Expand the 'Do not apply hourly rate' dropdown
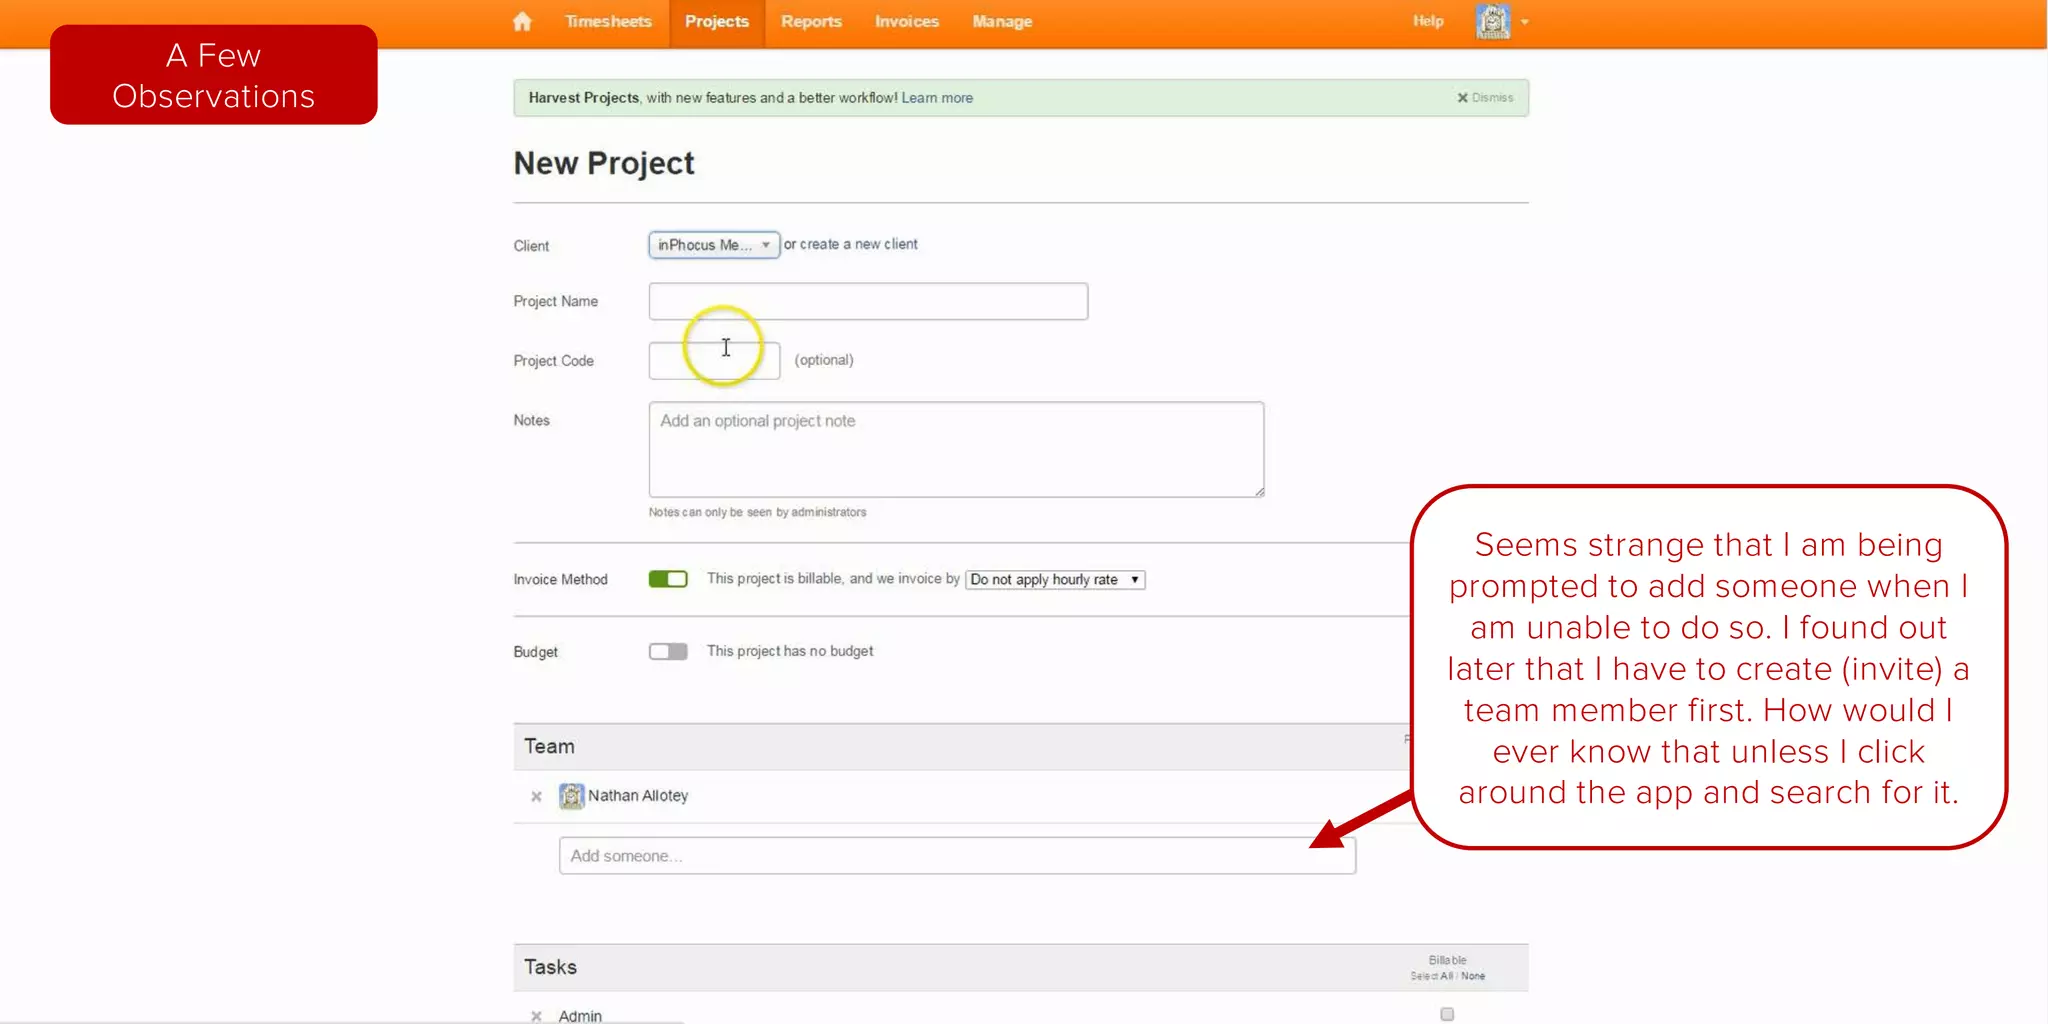Screen dimensions: 2048x1024 click(x=1054, y=580)
